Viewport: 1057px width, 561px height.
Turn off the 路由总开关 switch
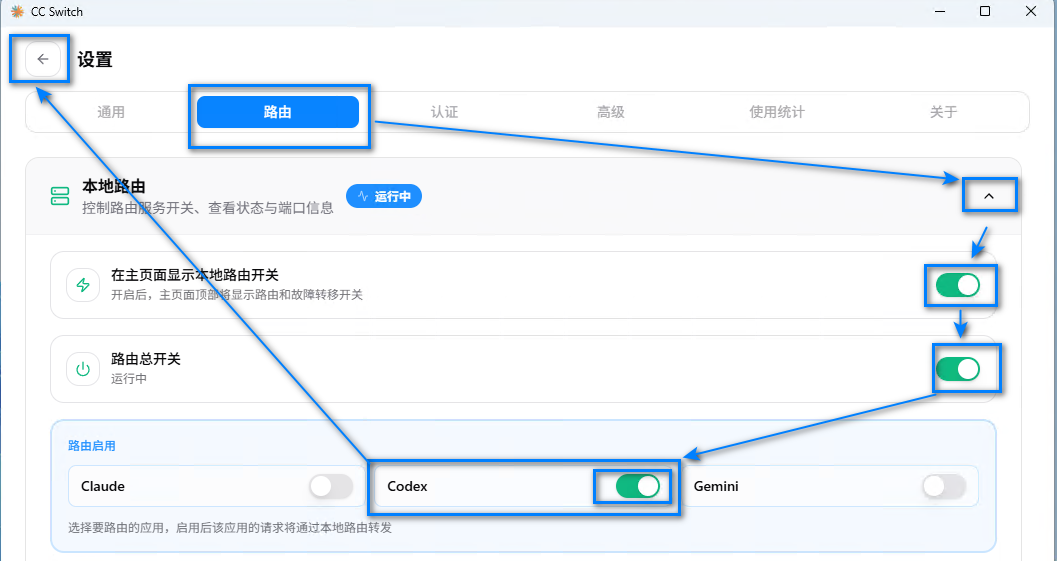point(958,369)
